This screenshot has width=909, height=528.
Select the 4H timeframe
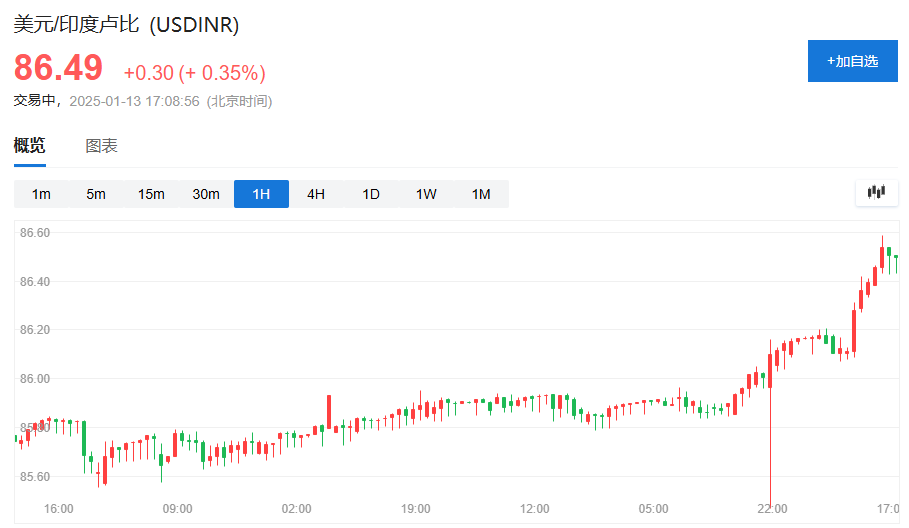point(316,194)
